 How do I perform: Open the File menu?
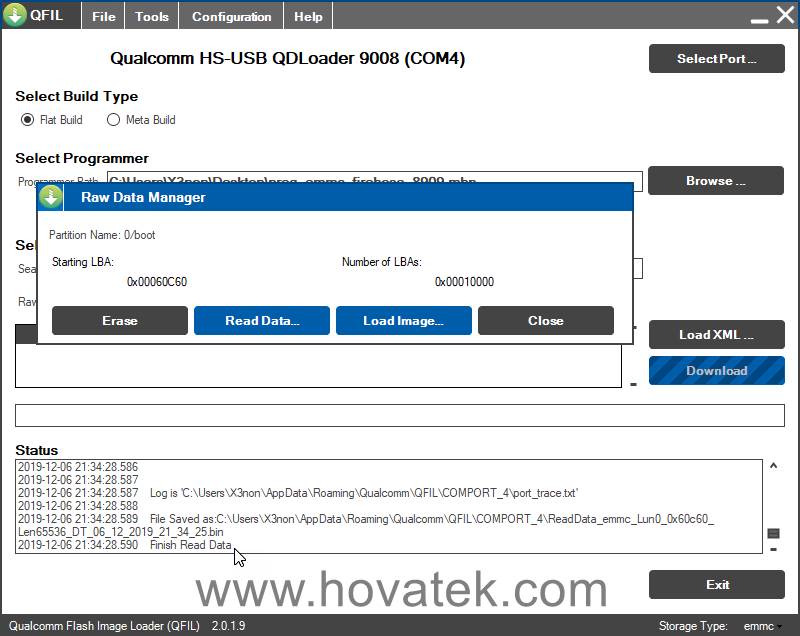(104, 16)
